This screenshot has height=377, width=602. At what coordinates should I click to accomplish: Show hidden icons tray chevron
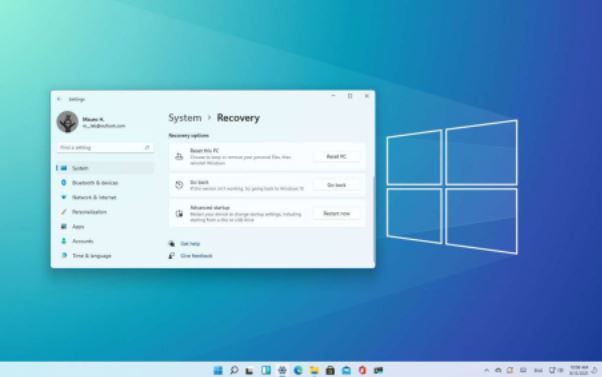pyautogui.click(x=486, y=370)
